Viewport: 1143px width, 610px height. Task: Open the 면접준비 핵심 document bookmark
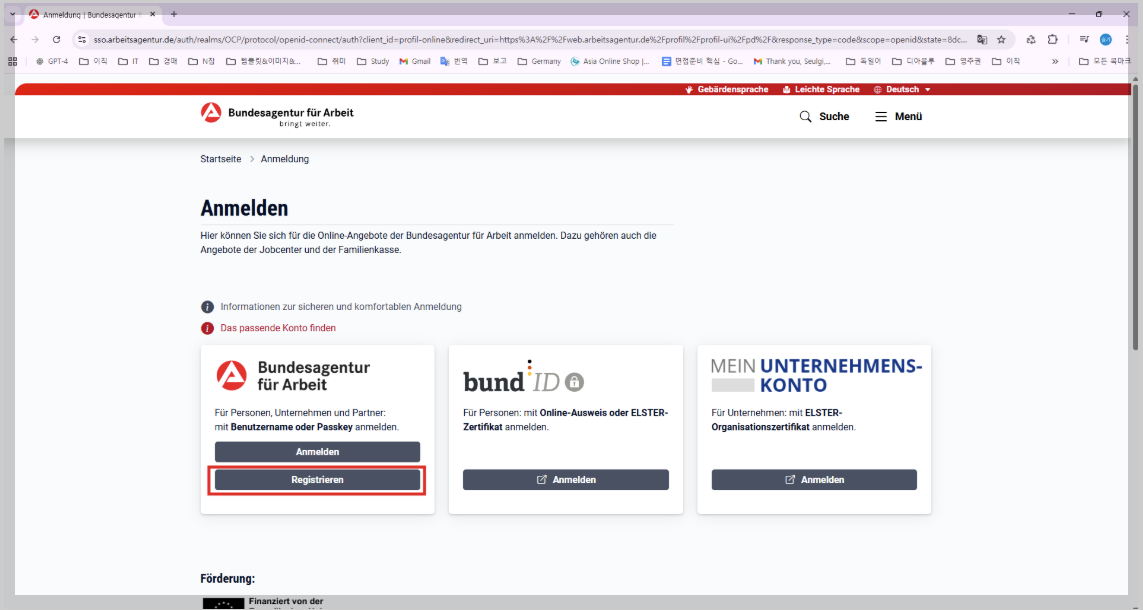click(702, 61)
